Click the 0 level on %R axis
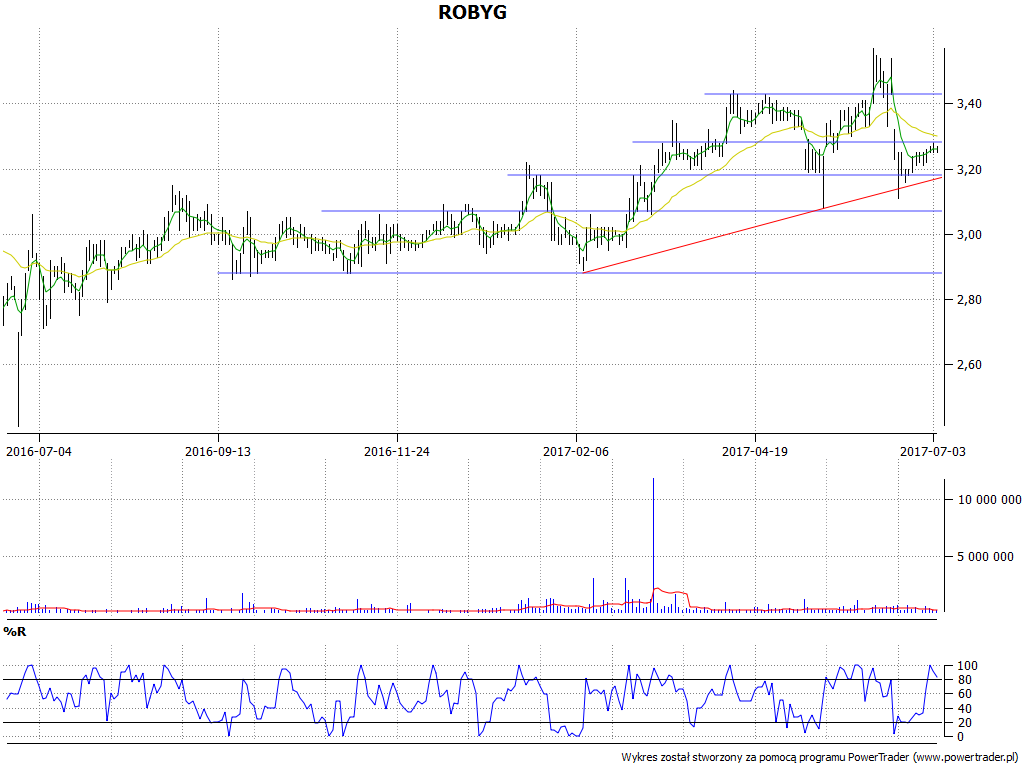The height and width of the screenshot is (768, 1024). [x=959, y=737]
